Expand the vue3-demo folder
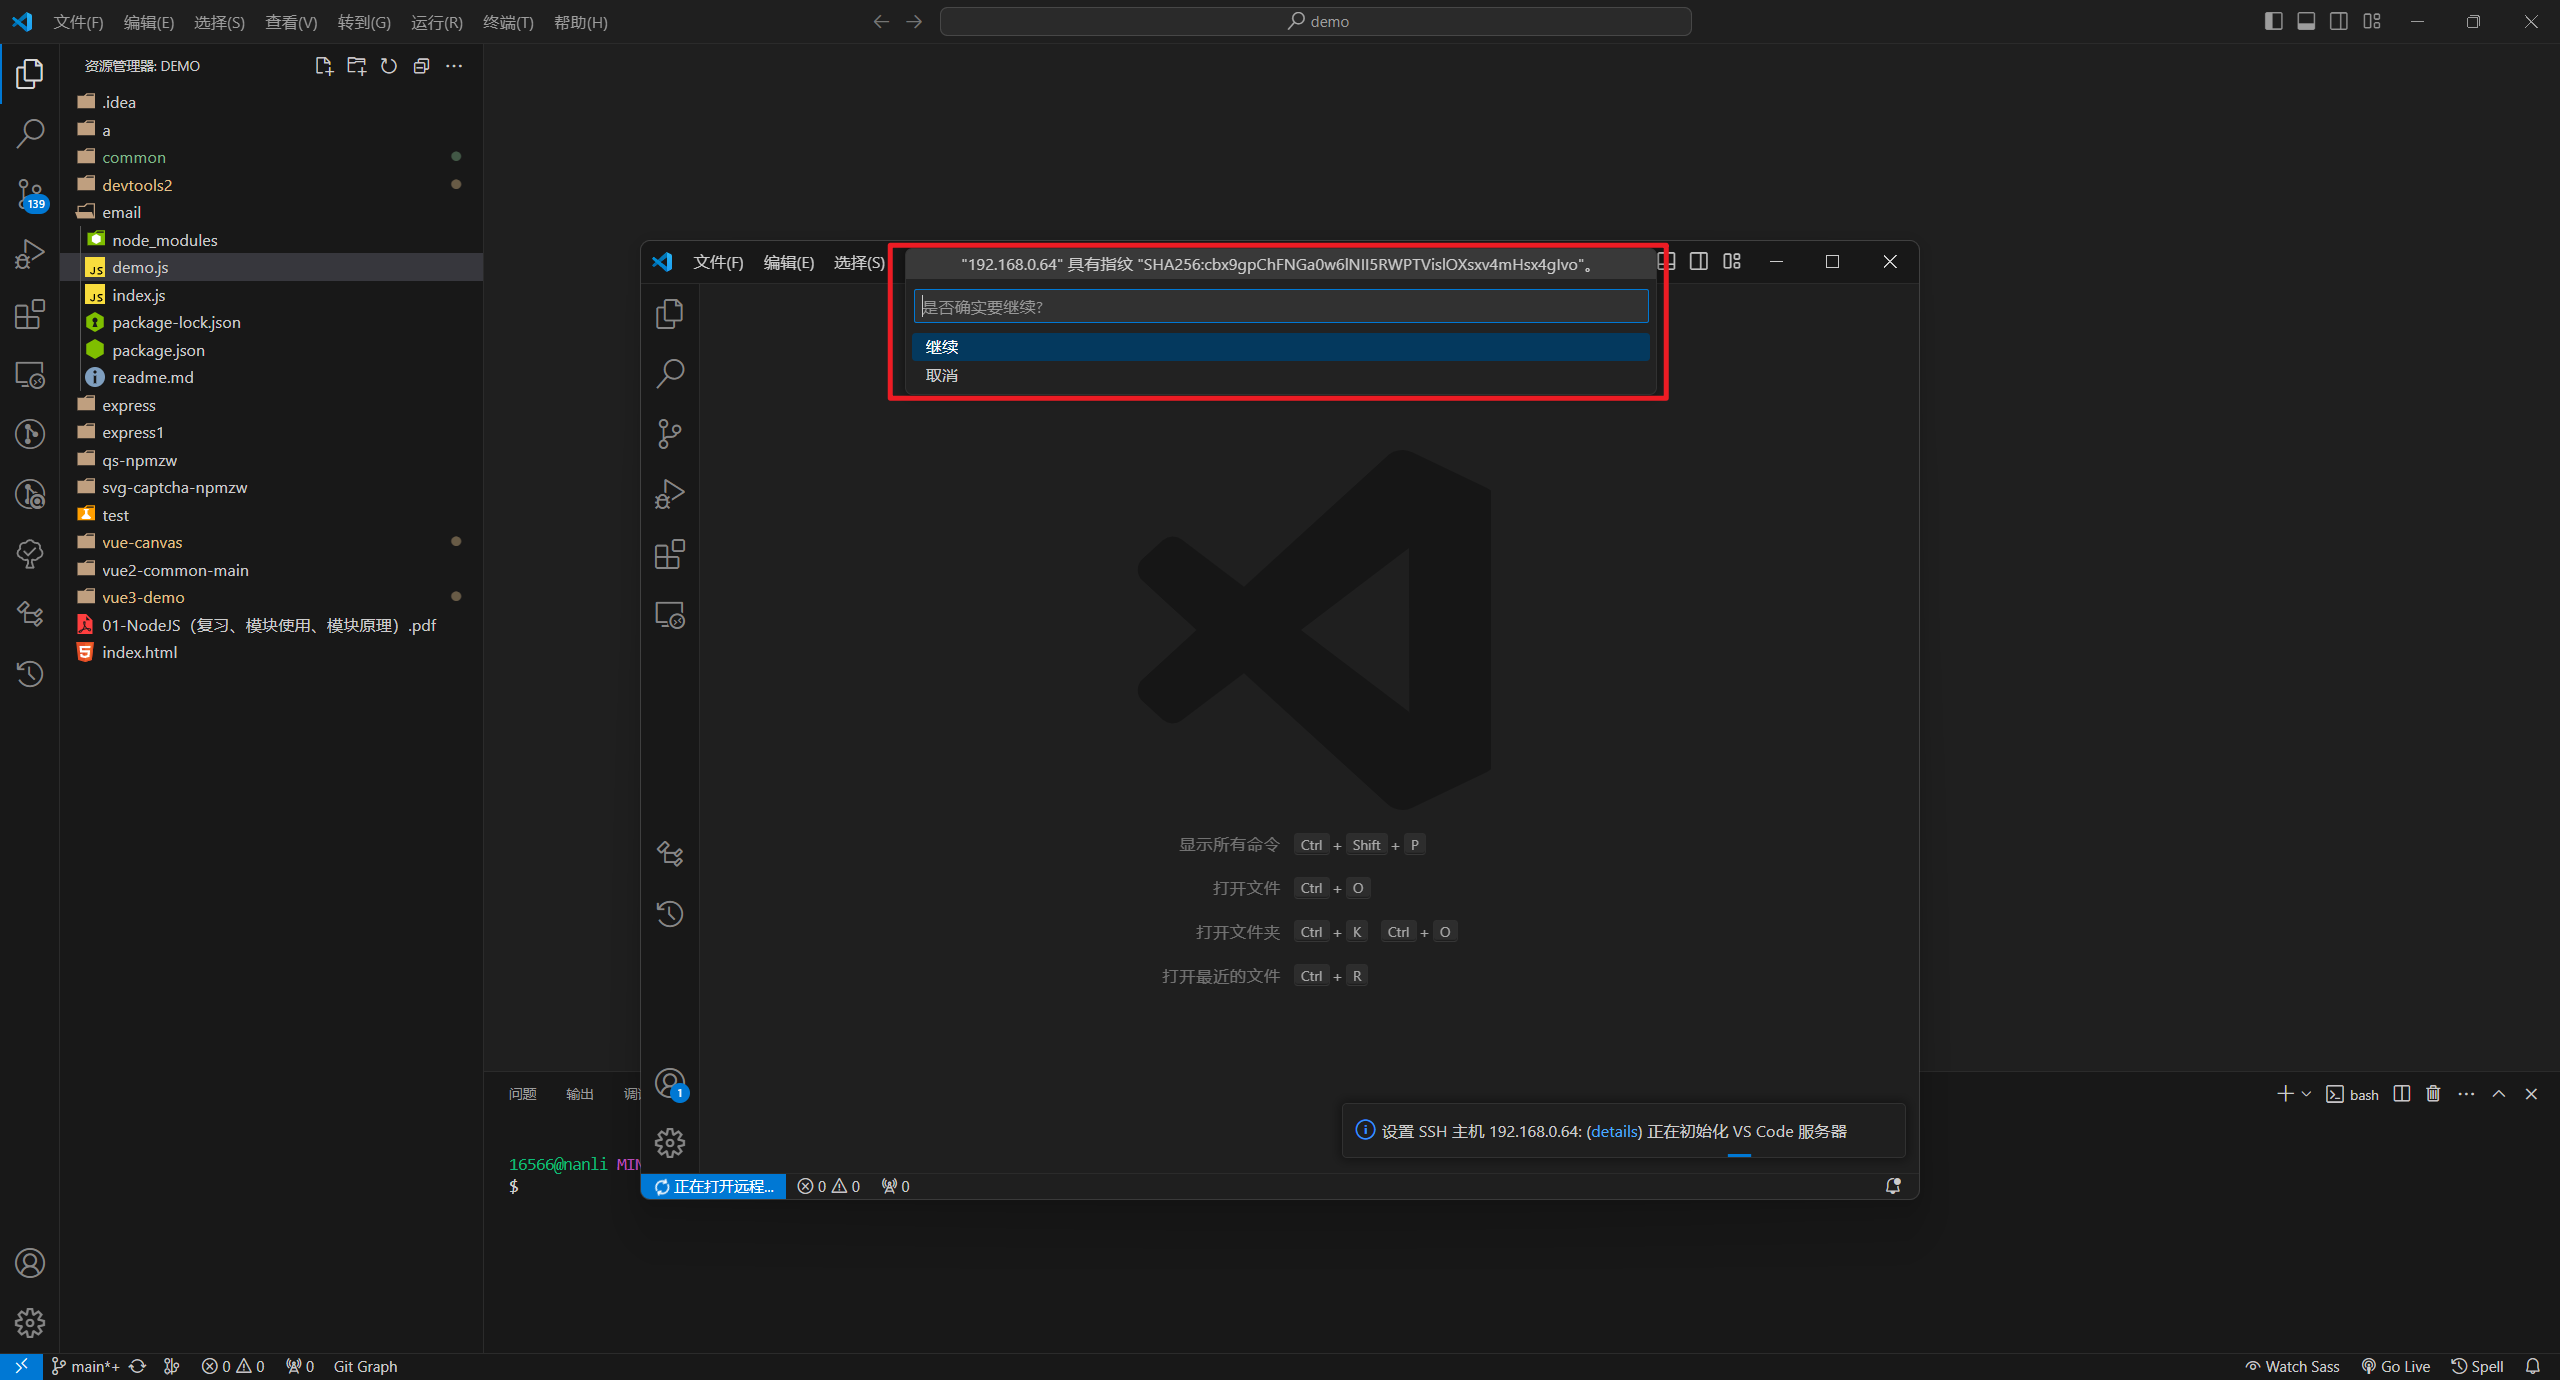 click(271, 597)
